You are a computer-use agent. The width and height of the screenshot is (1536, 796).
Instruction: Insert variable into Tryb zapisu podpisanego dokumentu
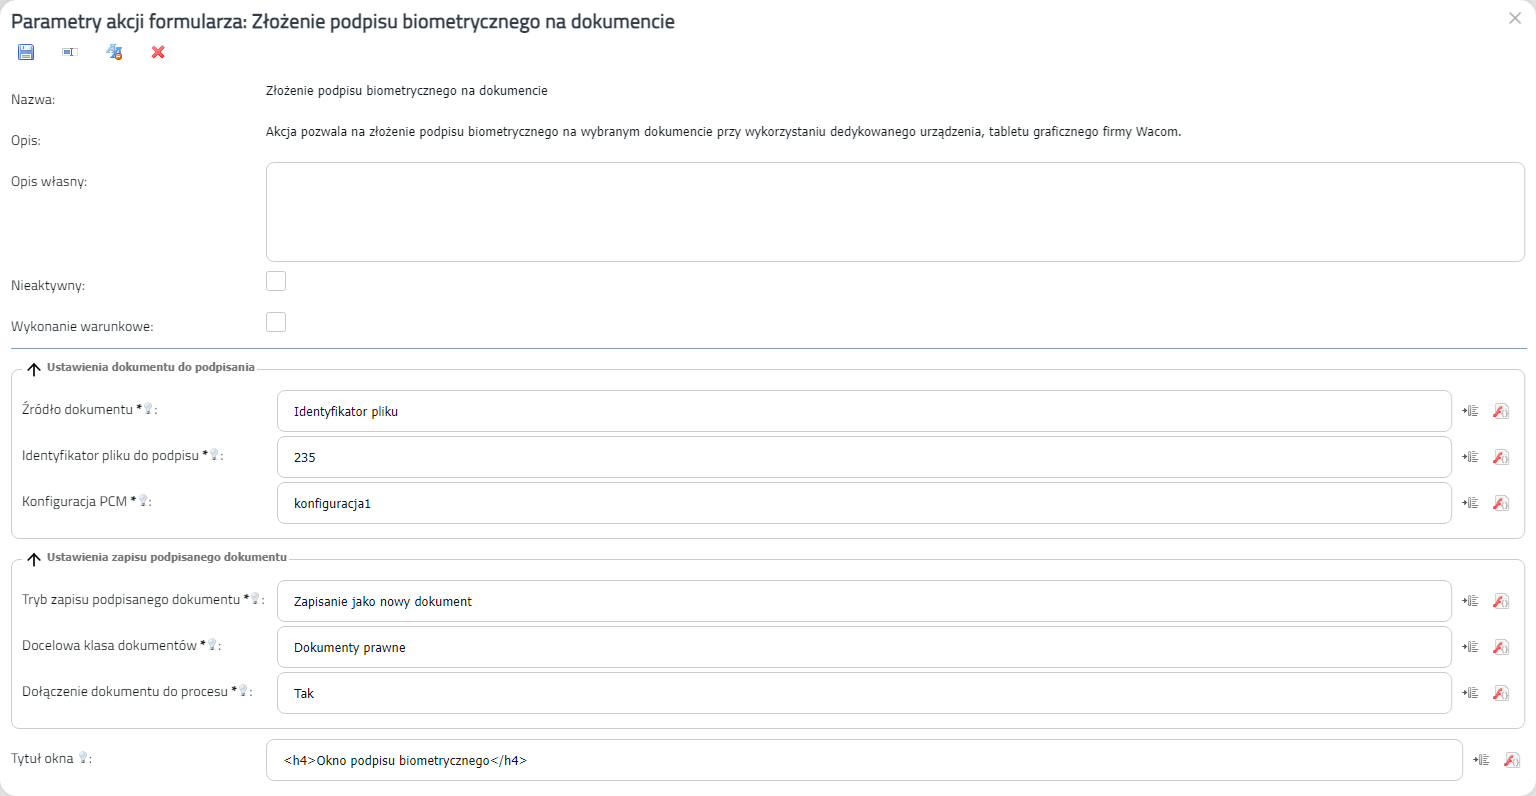coord(1470,601)
